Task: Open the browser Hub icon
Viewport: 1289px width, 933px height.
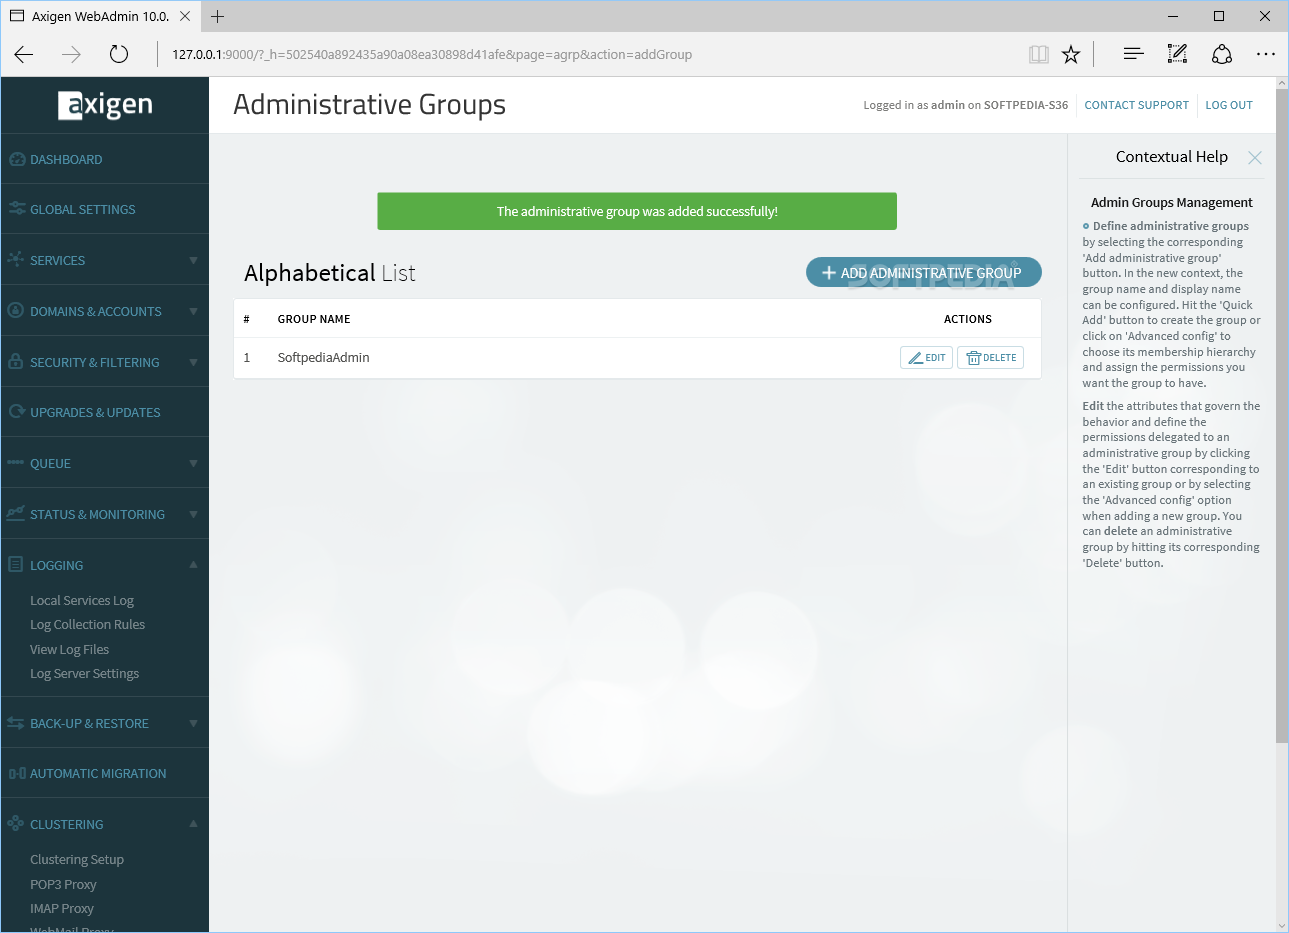Action: click(1133, 55)
